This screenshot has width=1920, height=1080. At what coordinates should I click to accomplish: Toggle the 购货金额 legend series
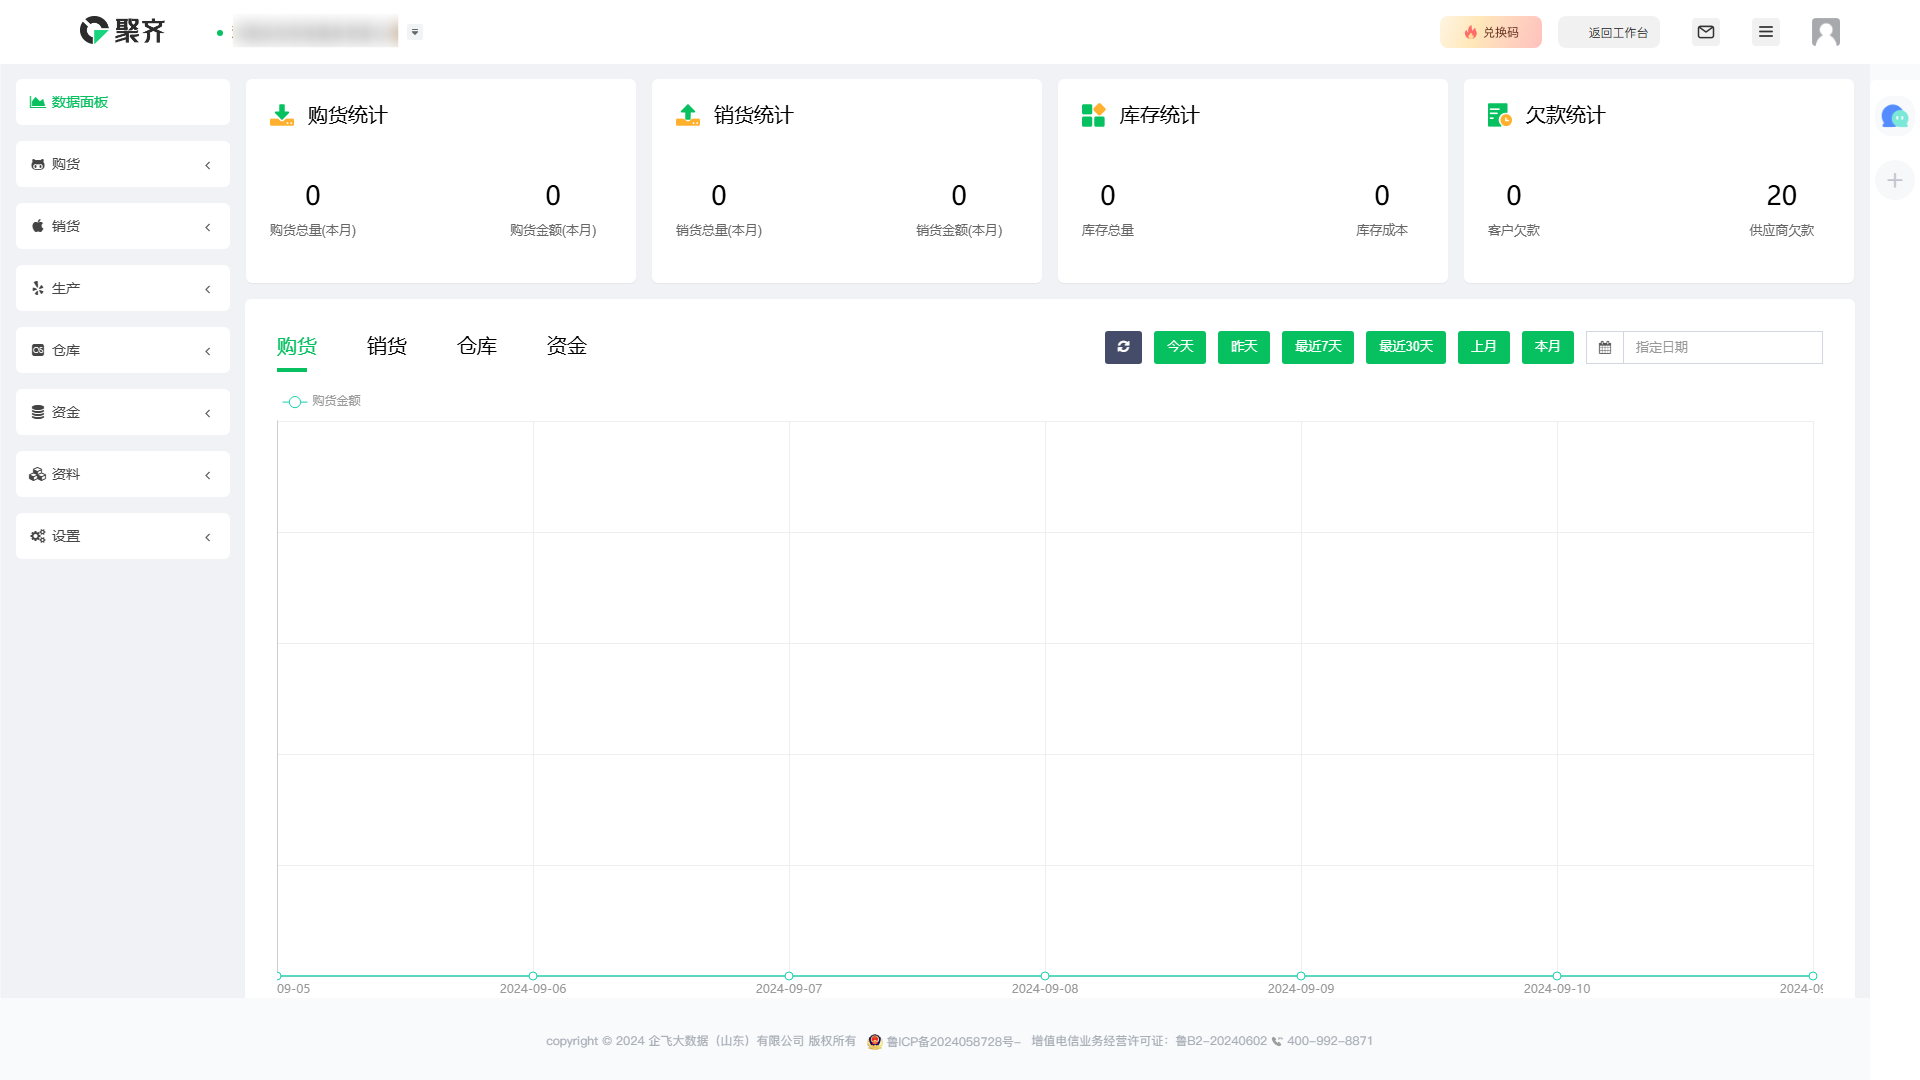click(x=322, y=401)
